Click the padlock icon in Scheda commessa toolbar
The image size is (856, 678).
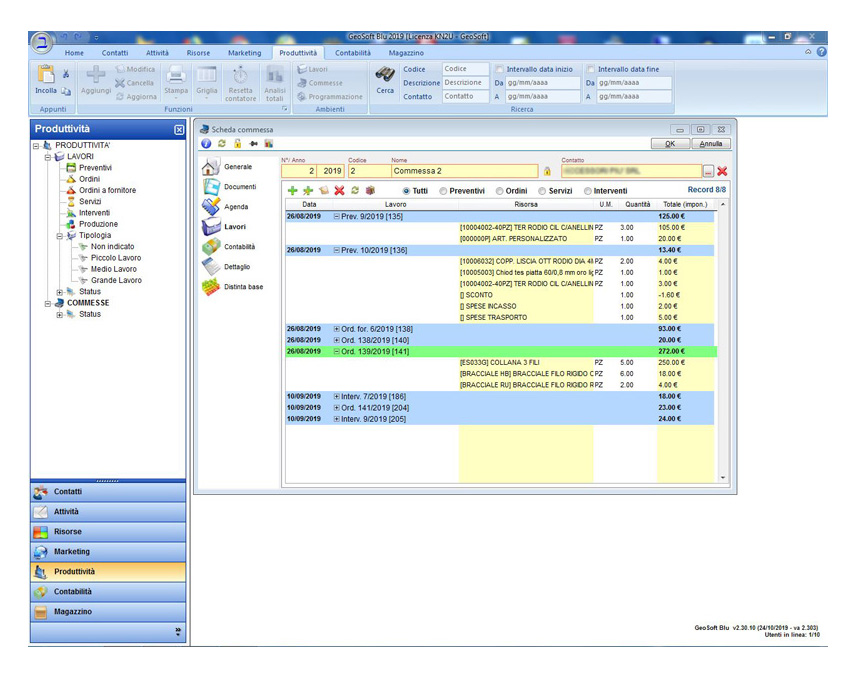coord(237,144)
